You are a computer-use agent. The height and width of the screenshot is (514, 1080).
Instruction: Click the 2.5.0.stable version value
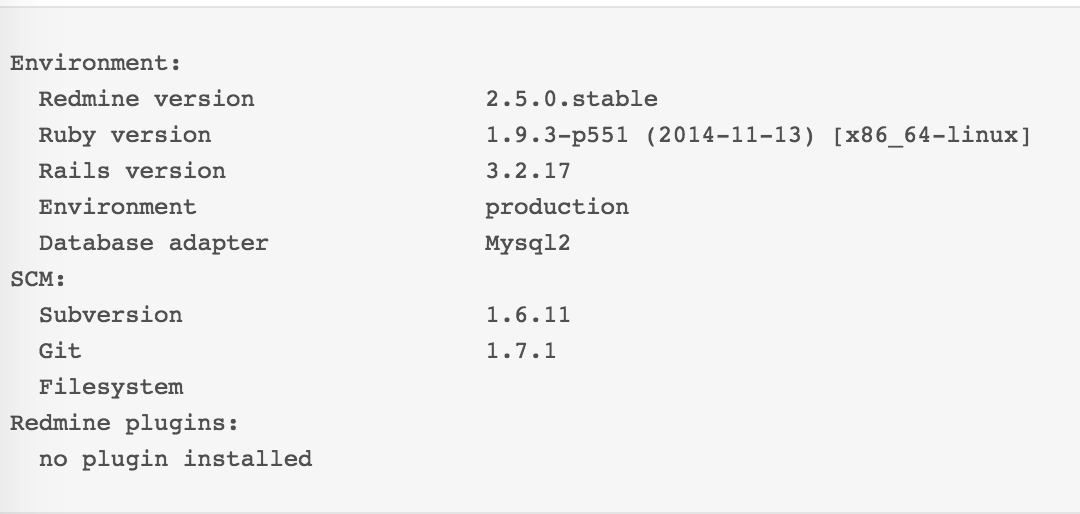tap(571, 99)
